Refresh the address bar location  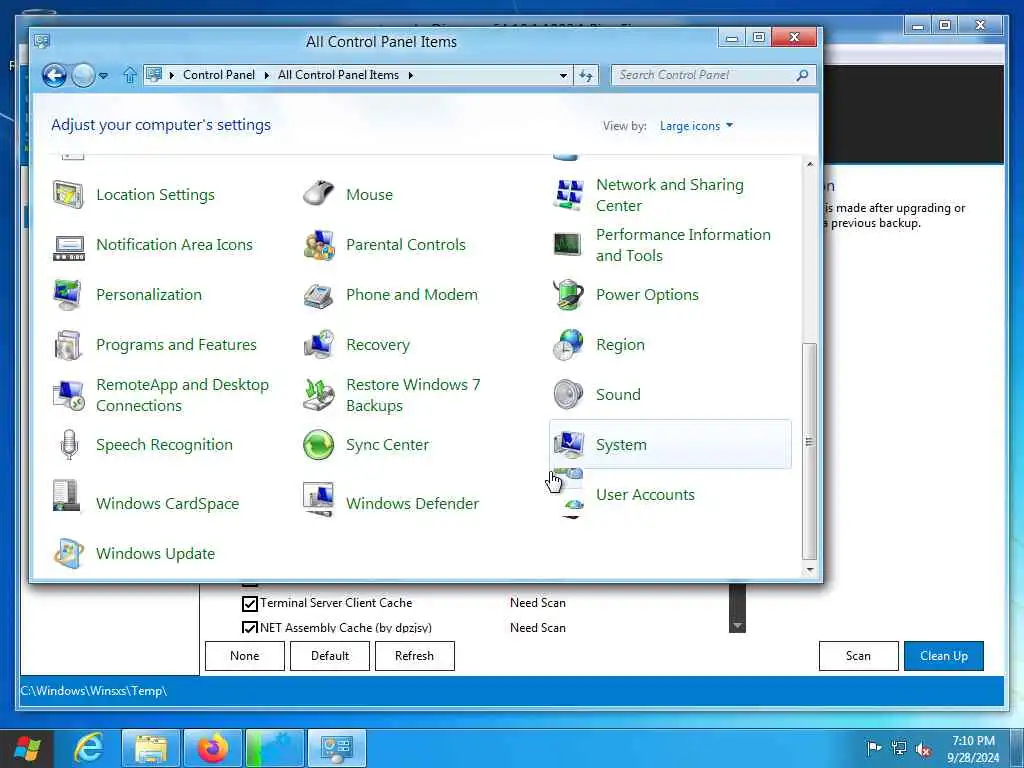[x=586, y=76]
